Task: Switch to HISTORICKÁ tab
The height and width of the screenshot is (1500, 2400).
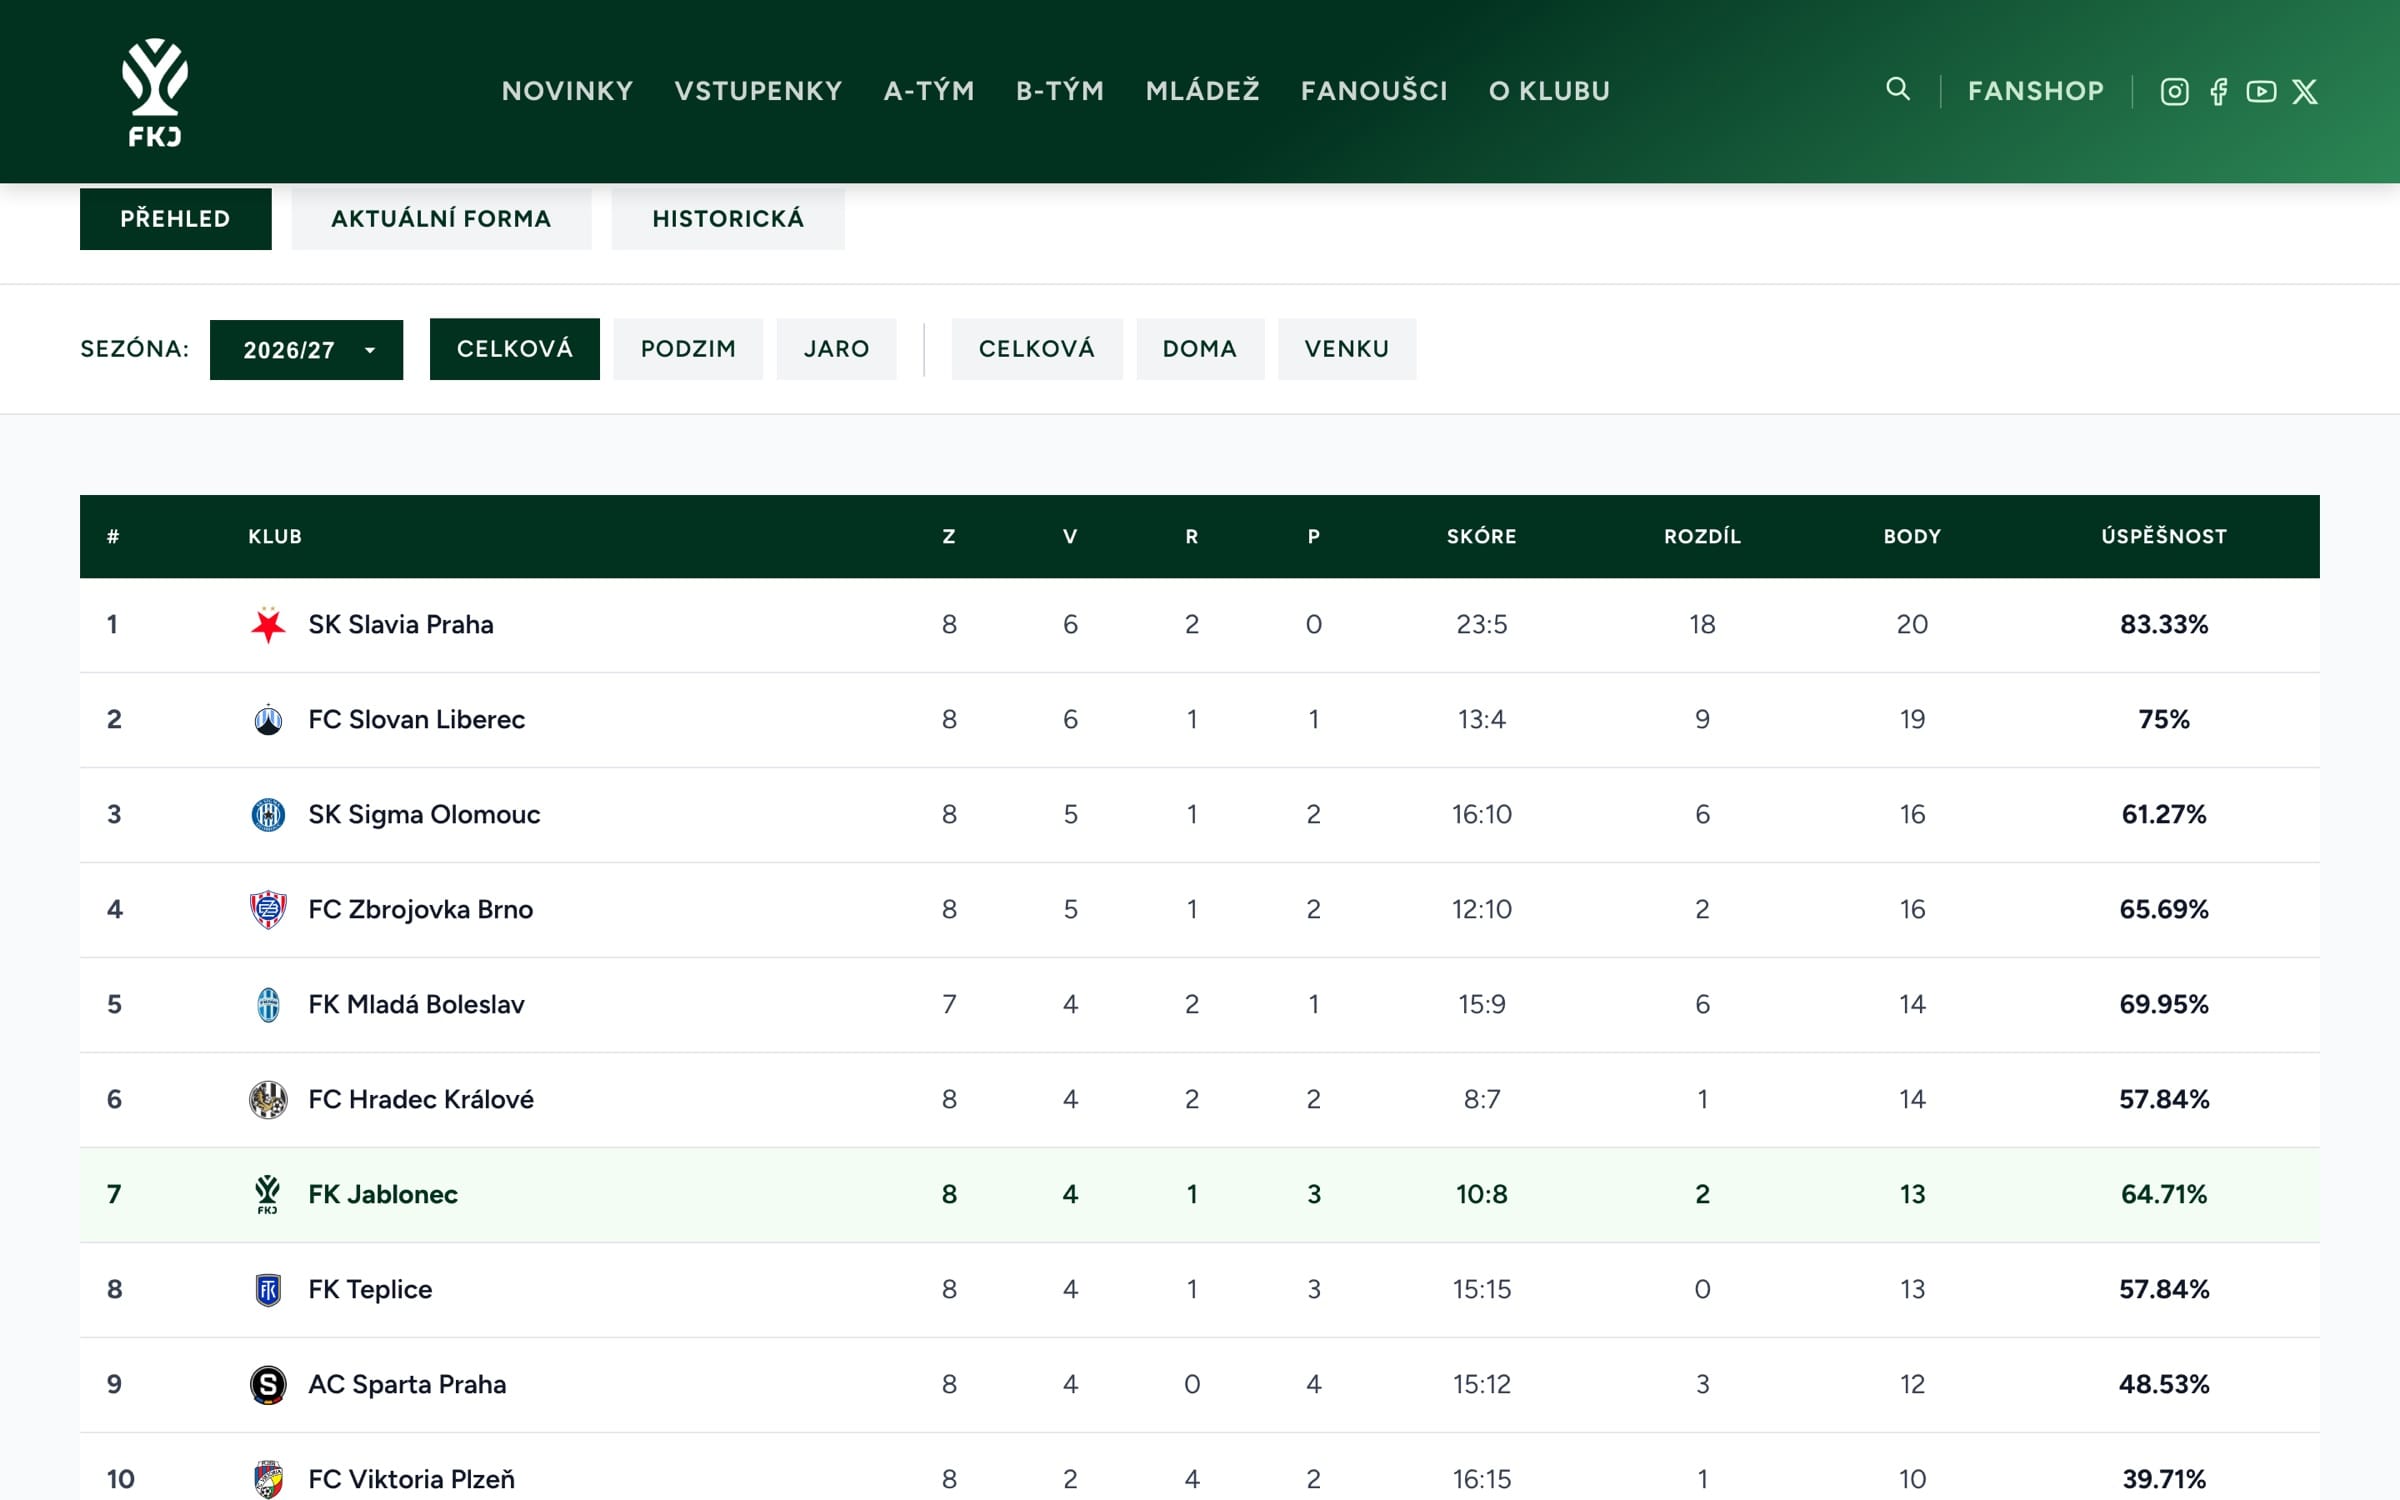Action: (x=728, y=218)
